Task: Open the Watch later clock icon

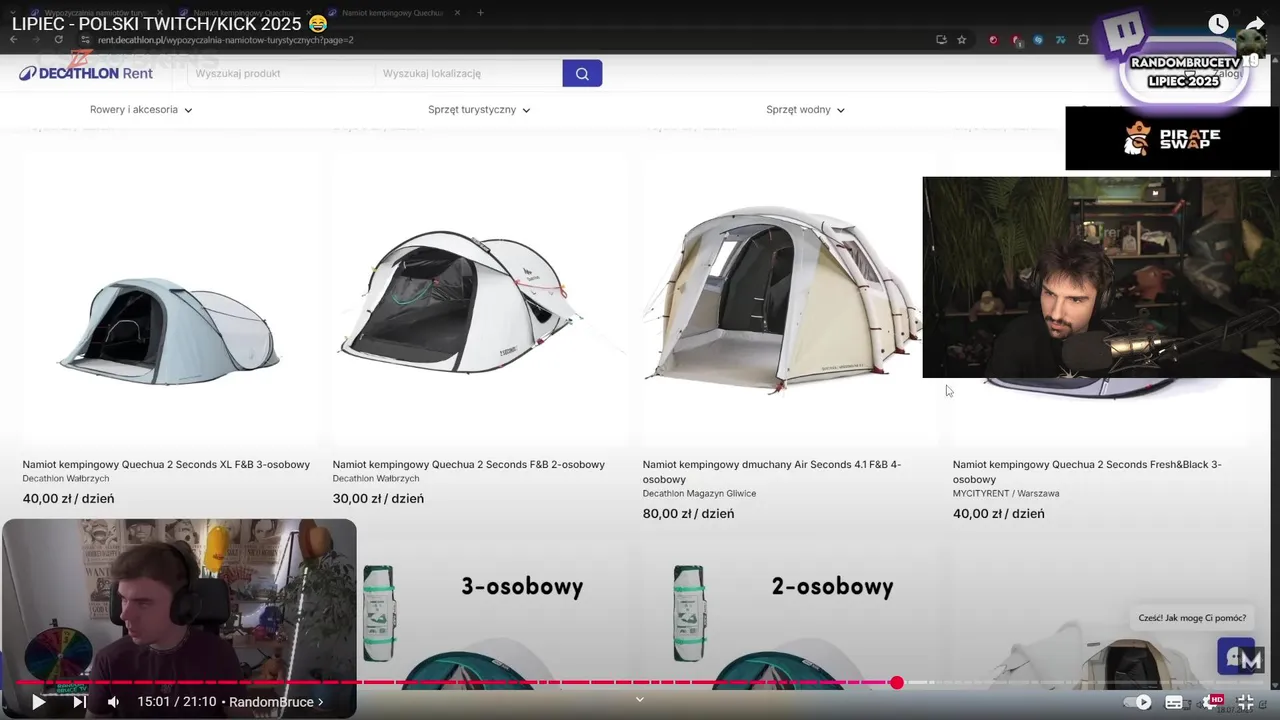Action: (1218, 24)
